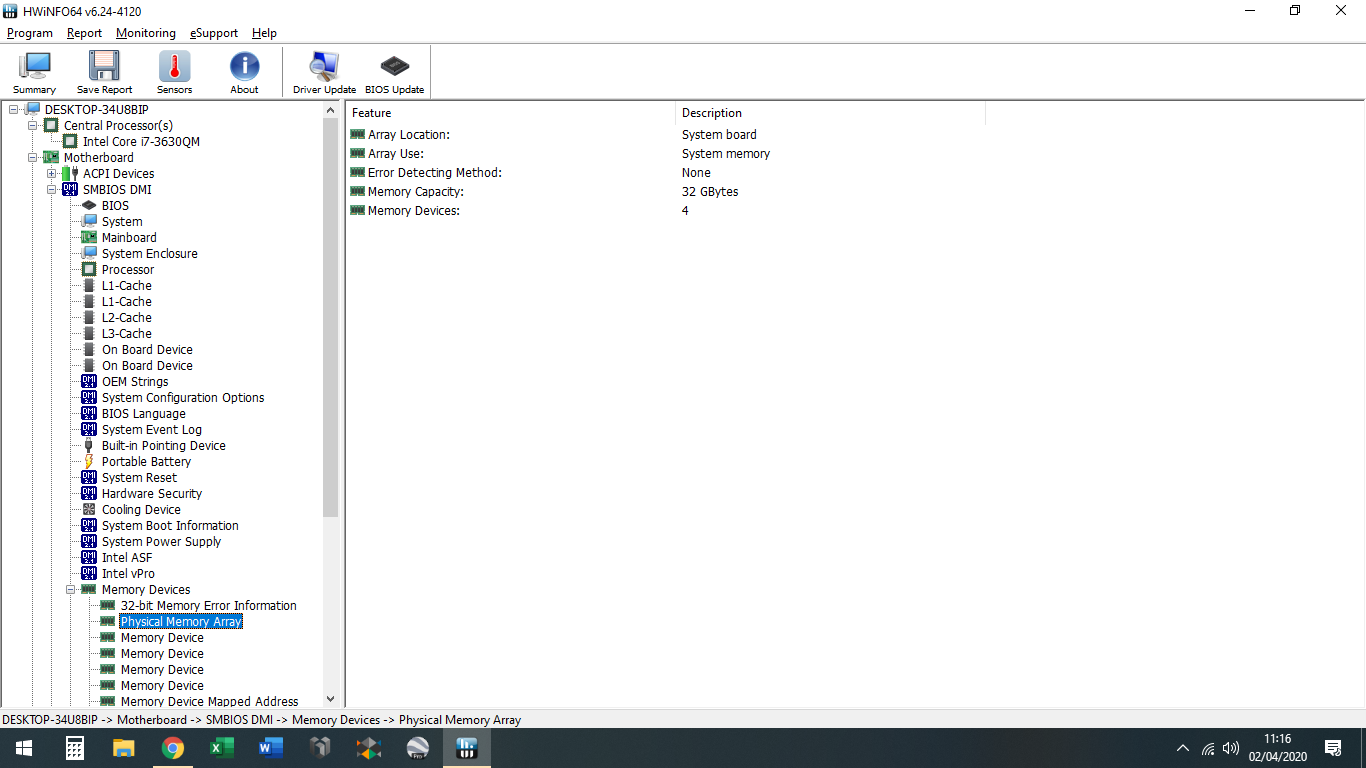The height and width of the screenshot is (768, 1366).
Task: Select the Memory Devices count row
Action: click(x=667, y=210)
